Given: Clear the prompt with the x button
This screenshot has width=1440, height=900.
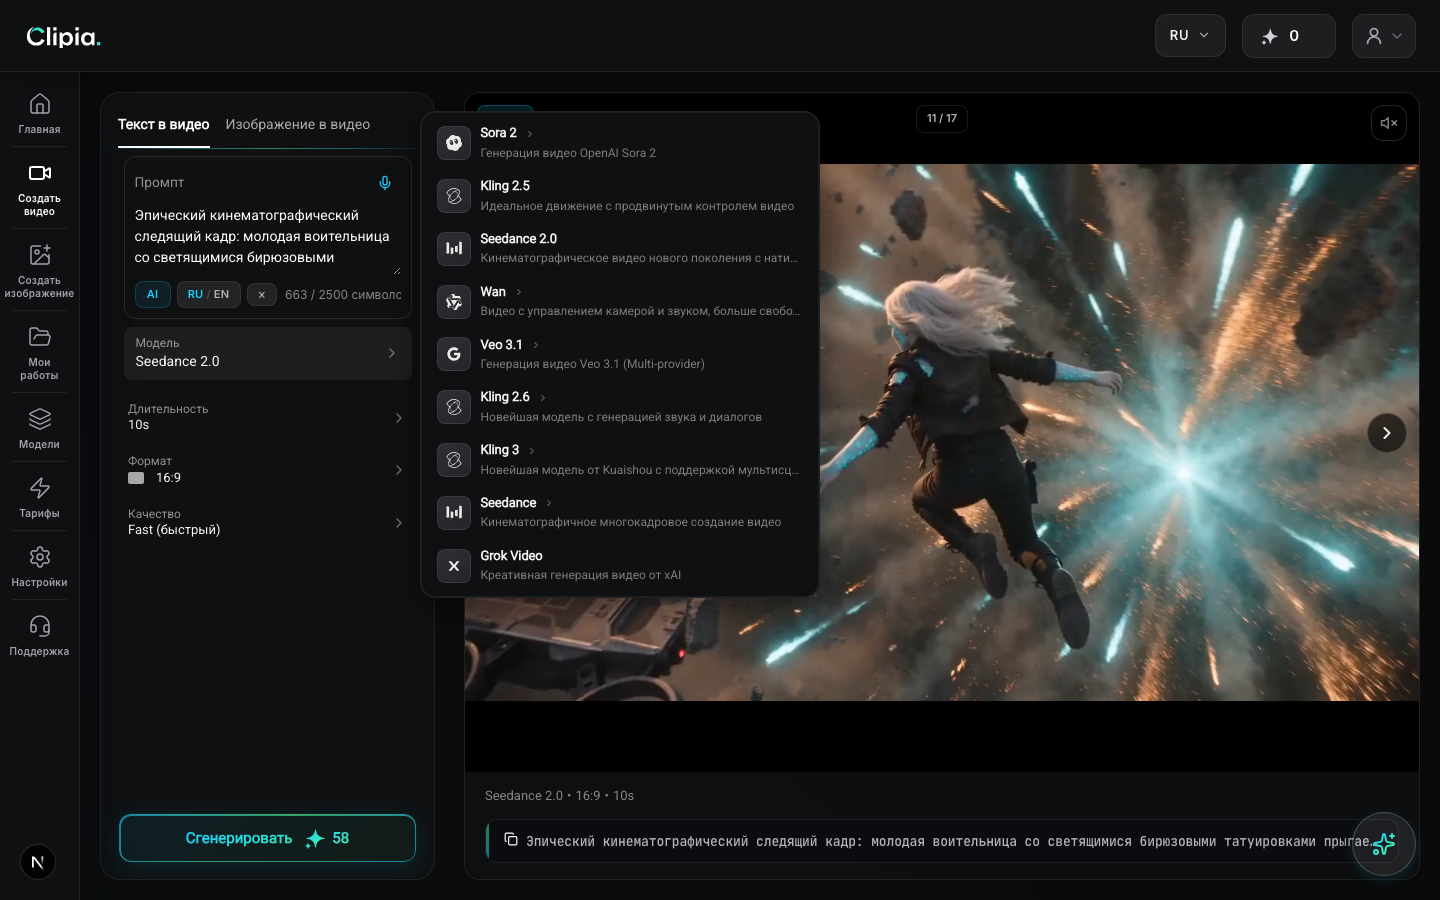Looking at the screenshot, I should (x=262, y=294).
